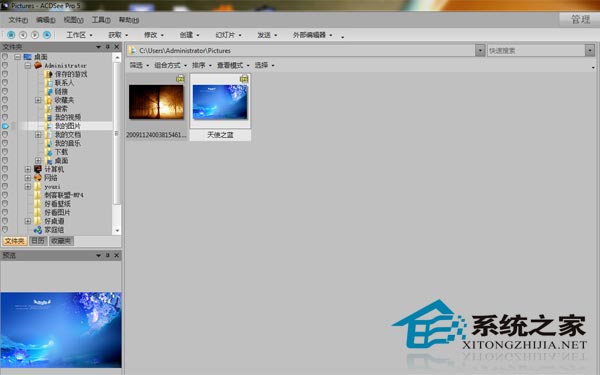Open the 文件 menu

point(18,20)
